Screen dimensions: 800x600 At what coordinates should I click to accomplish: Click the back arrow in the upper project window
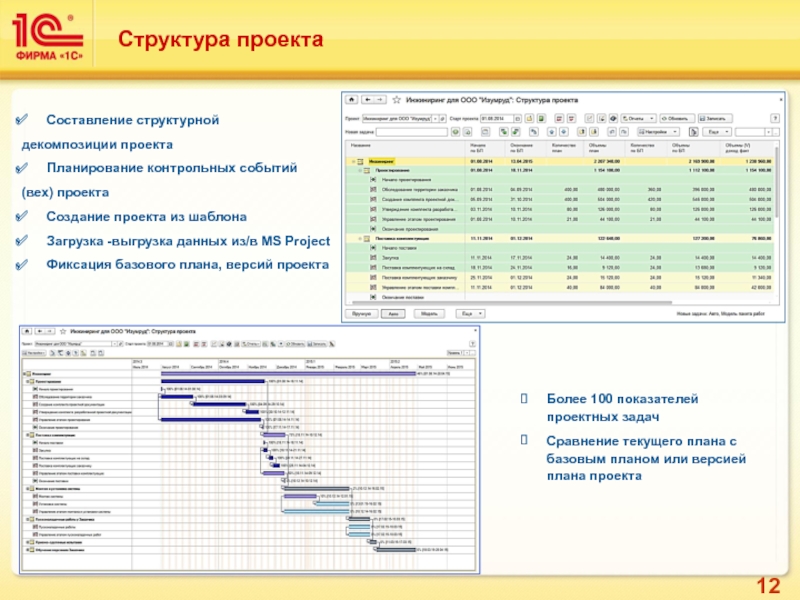(364, 101)
